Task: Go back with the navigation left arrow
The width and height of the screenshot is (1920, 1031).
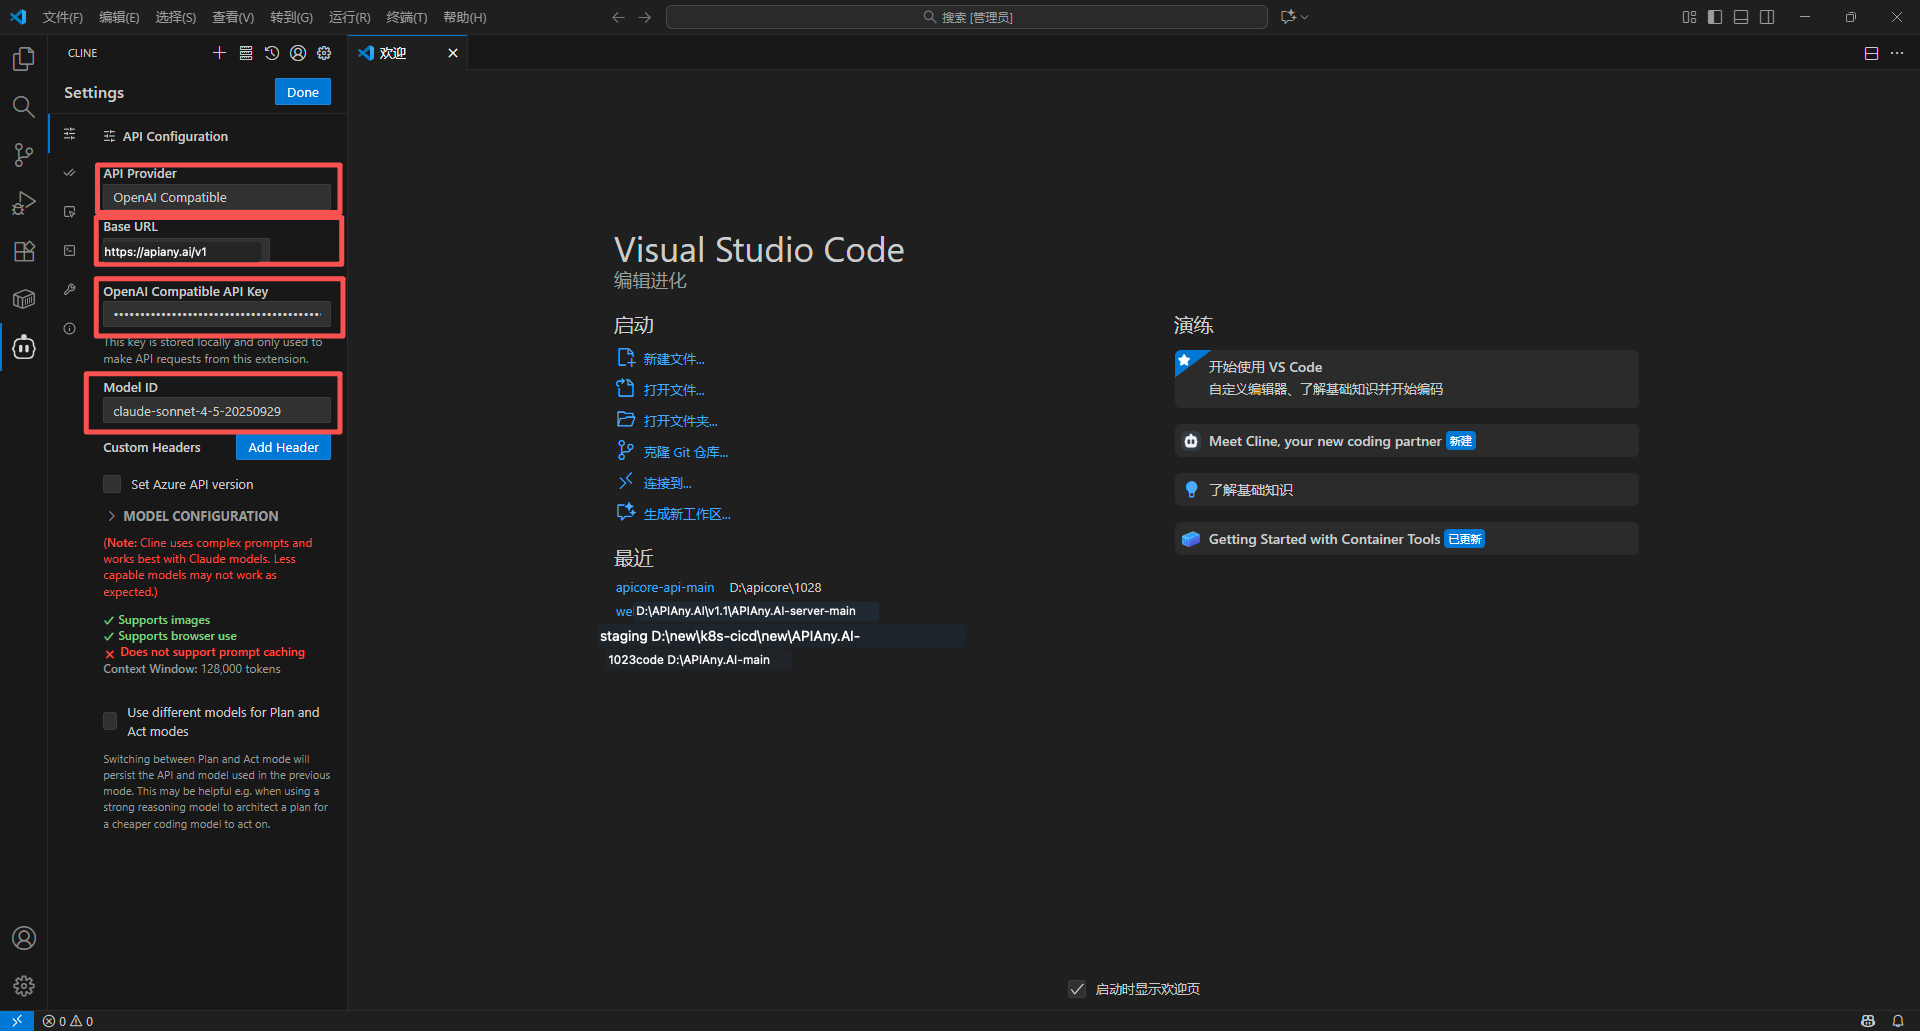Action: [618, 17]
